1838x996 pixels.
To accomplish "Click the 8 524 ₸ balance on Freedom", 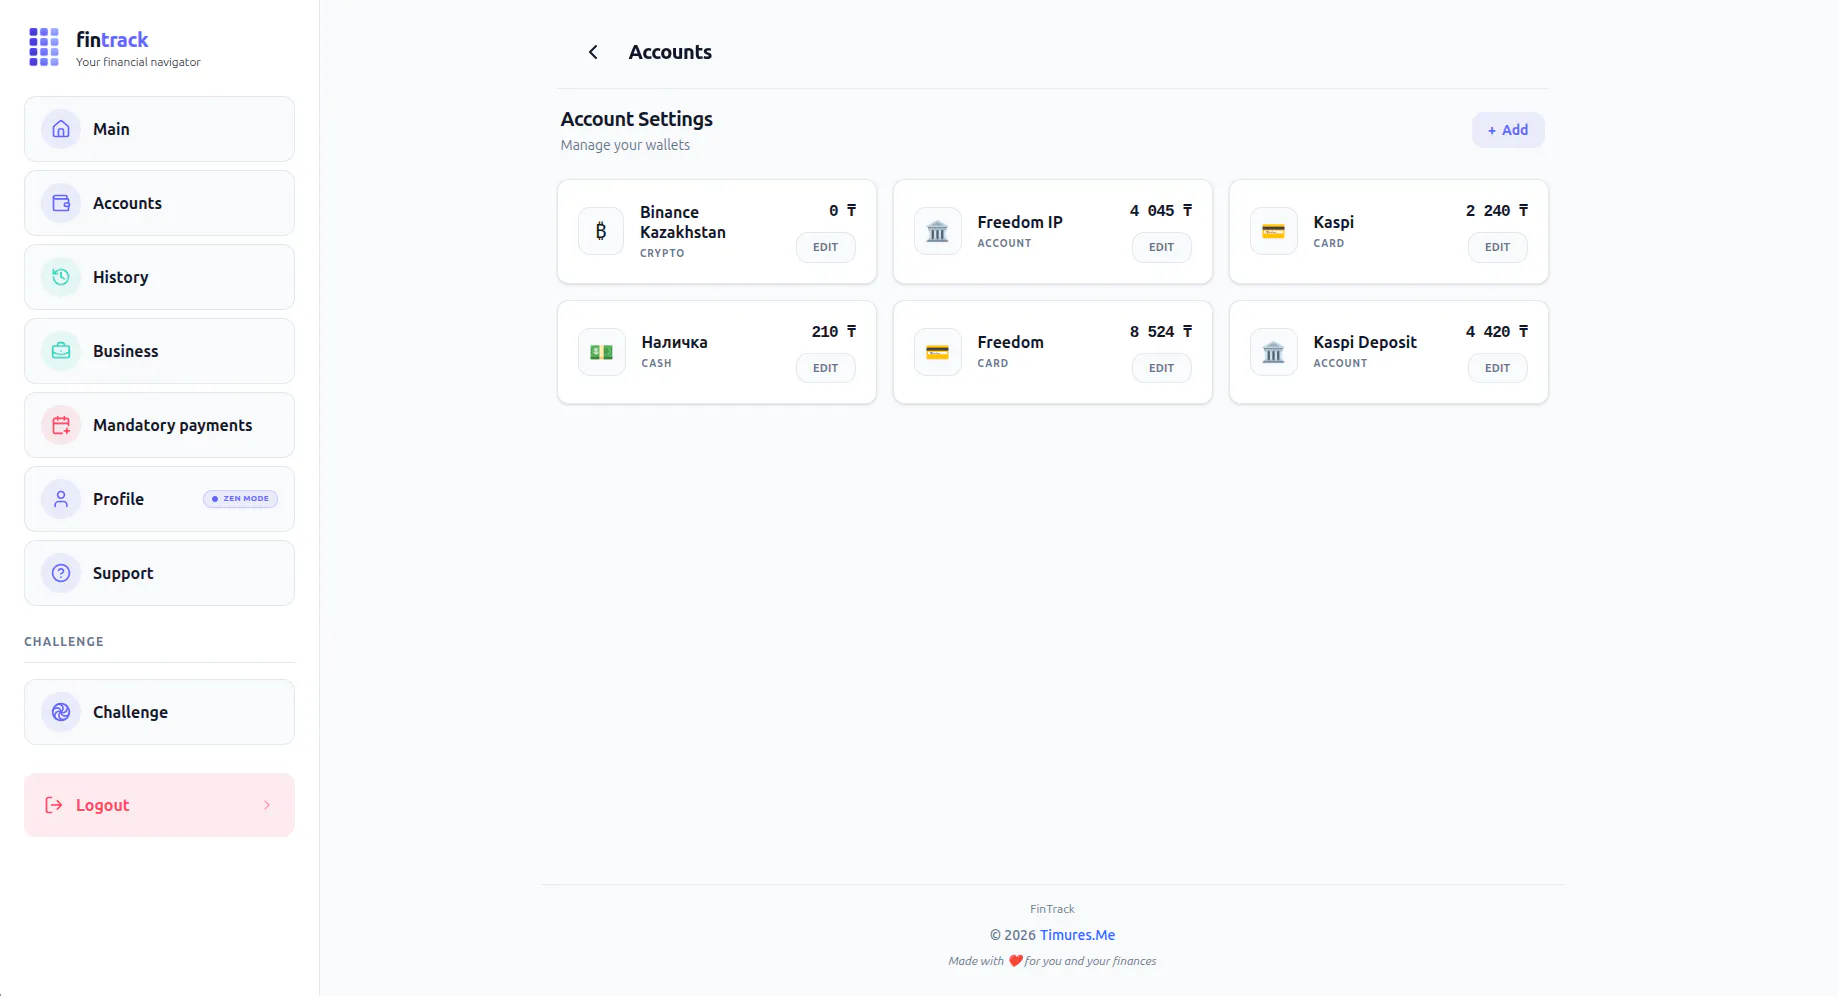I will [x=1161, y=332].
